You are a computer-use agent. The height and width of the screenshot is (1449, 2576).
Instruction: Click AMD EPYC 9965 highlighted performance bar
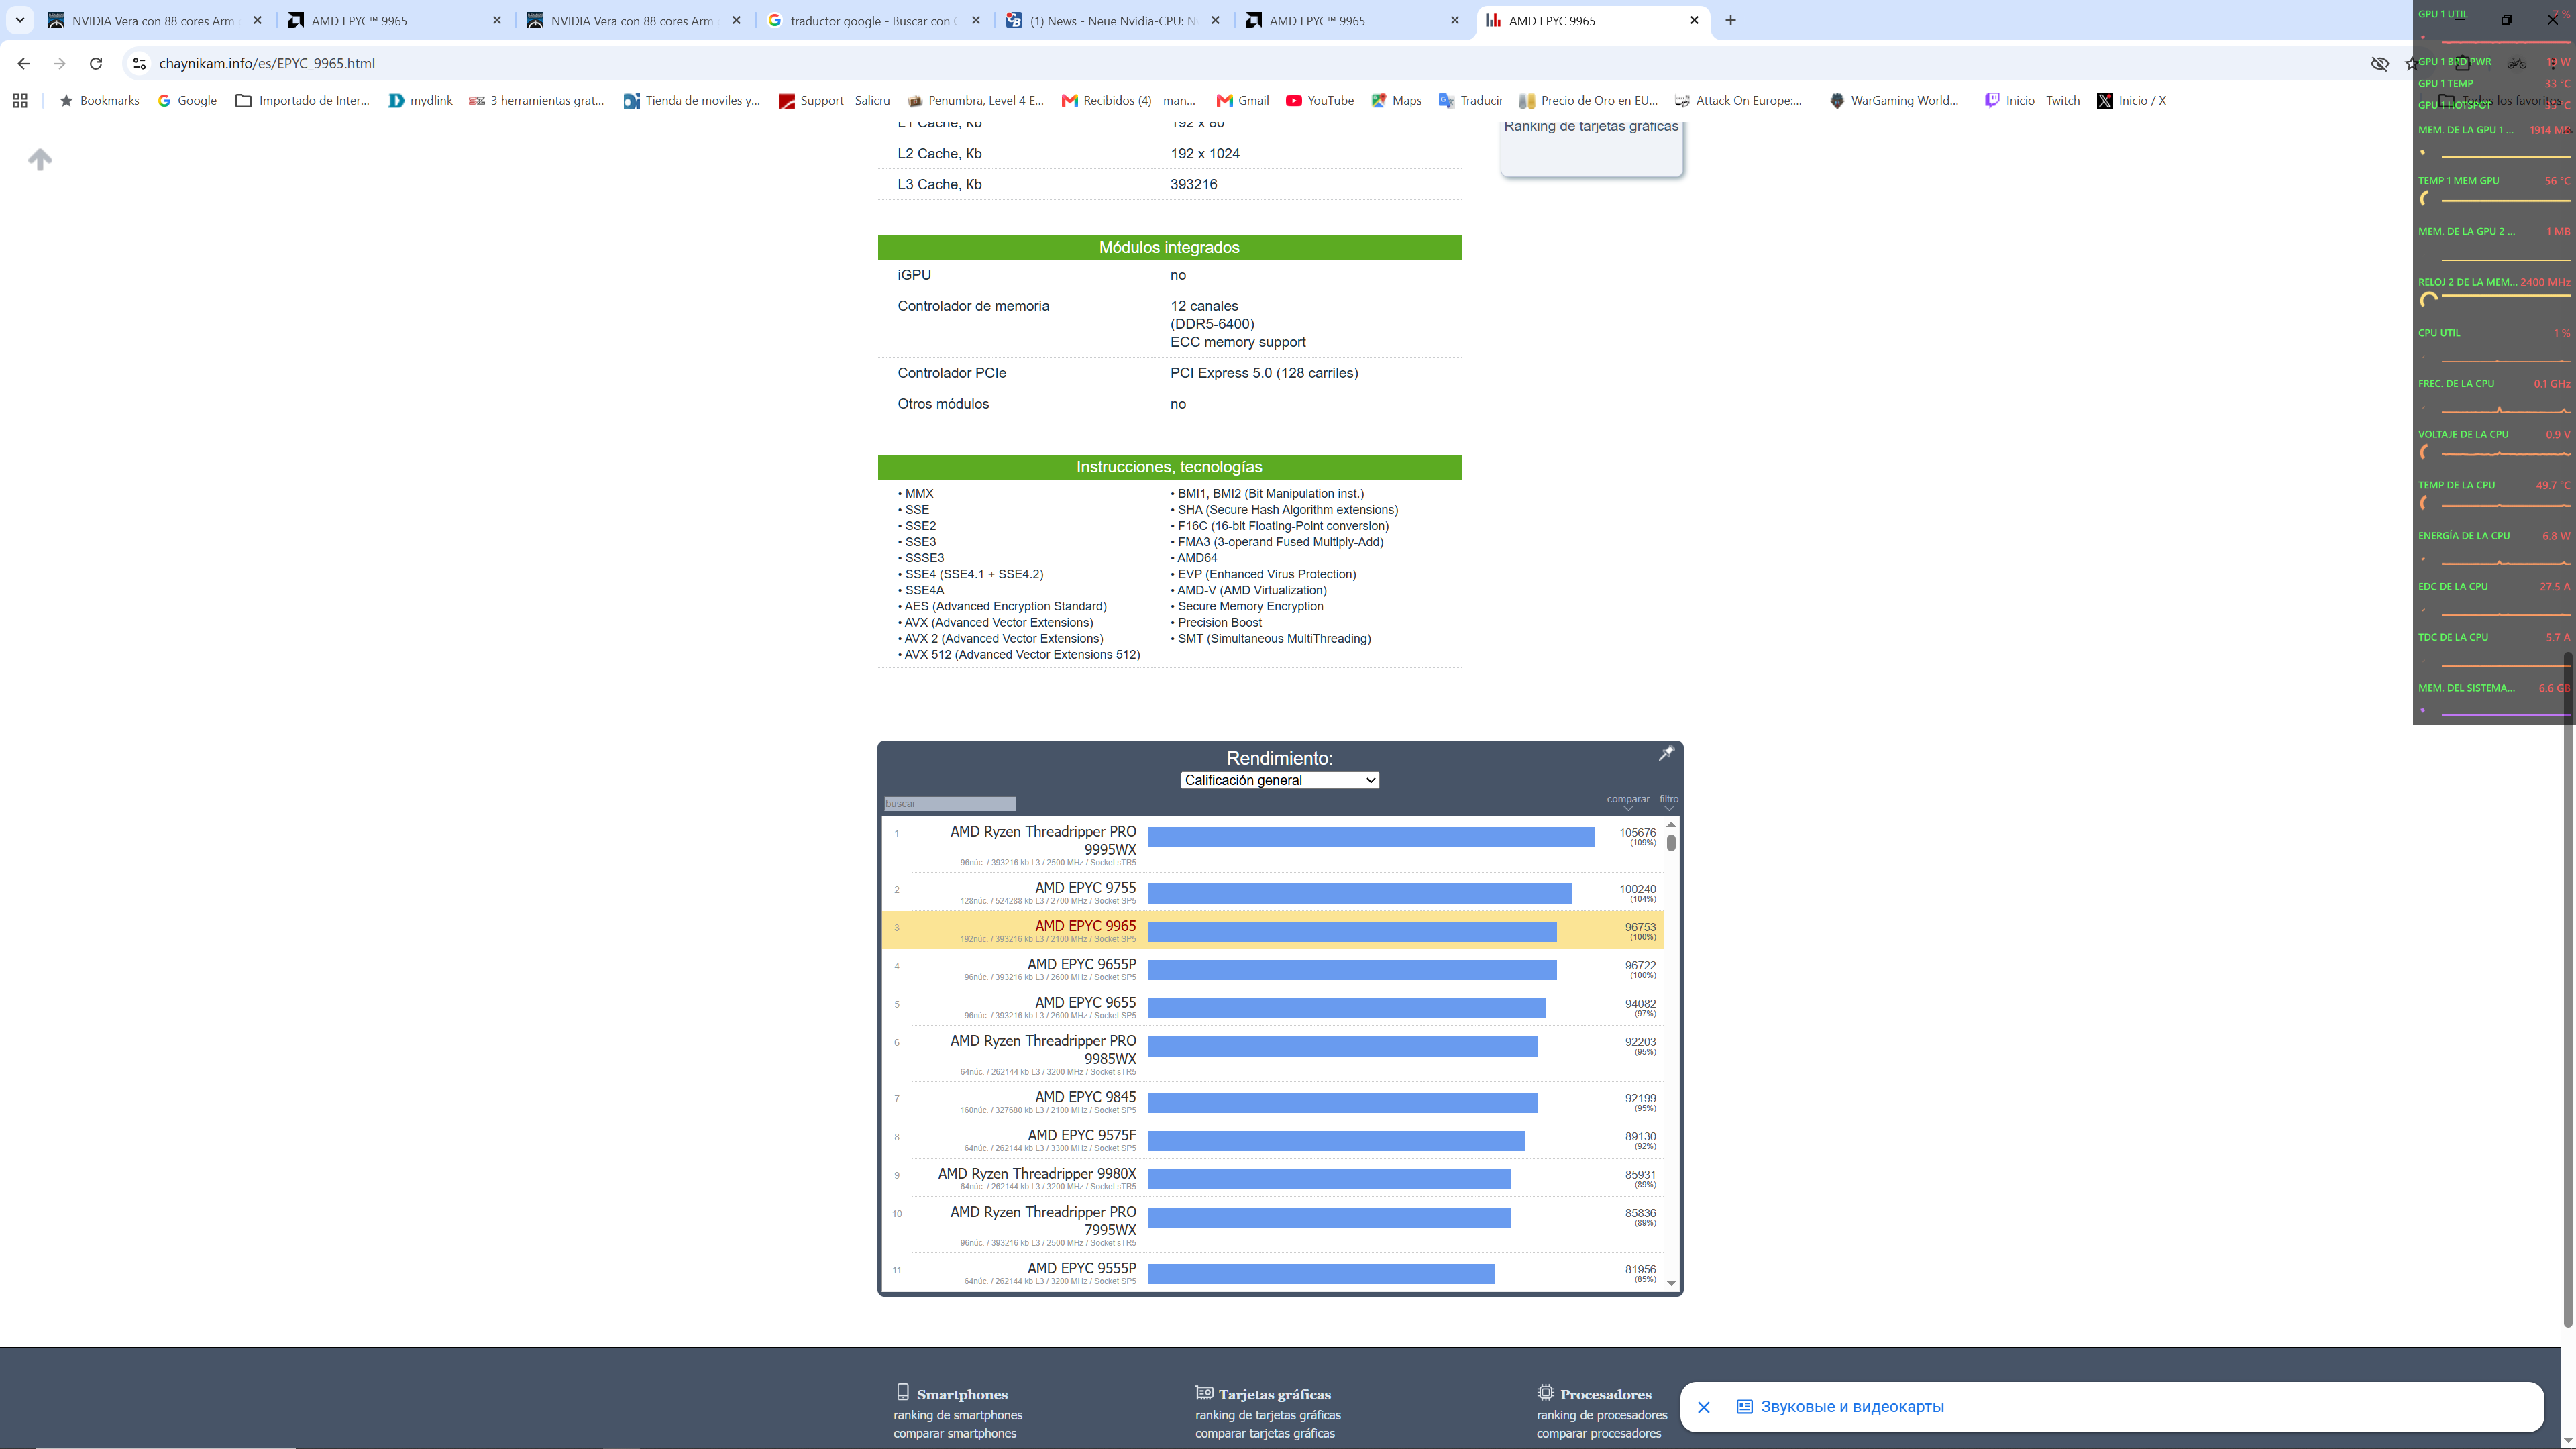coord(1352,932)
